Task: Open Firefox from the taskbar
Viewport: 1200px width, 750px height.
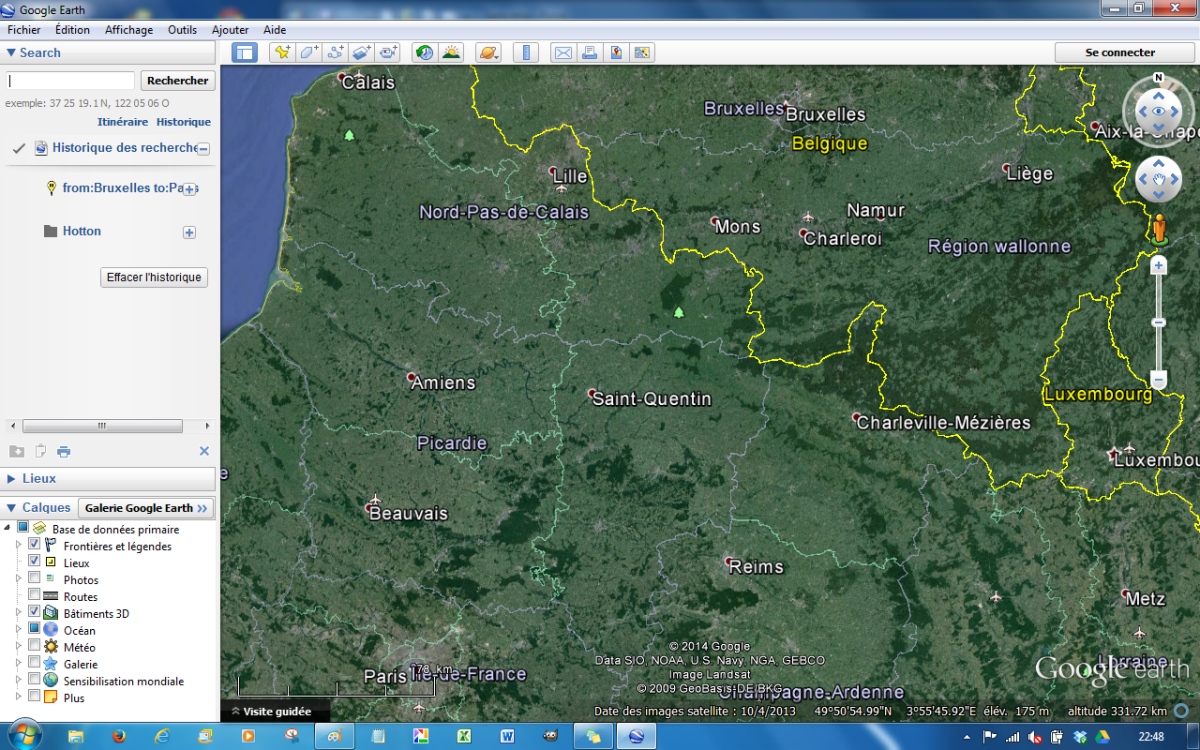Action: [x=119, y=736]
